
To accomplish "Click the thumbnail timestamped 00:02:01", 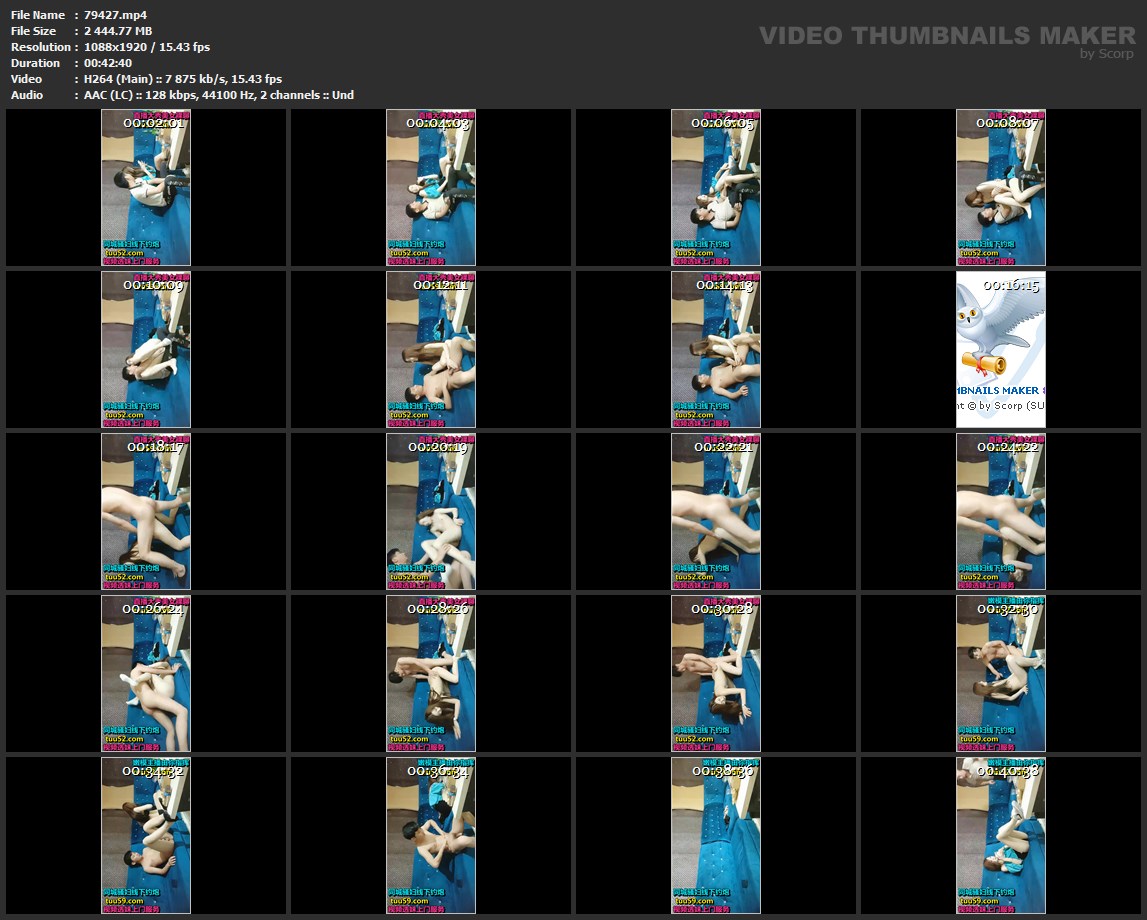I will tap(146, 187).
